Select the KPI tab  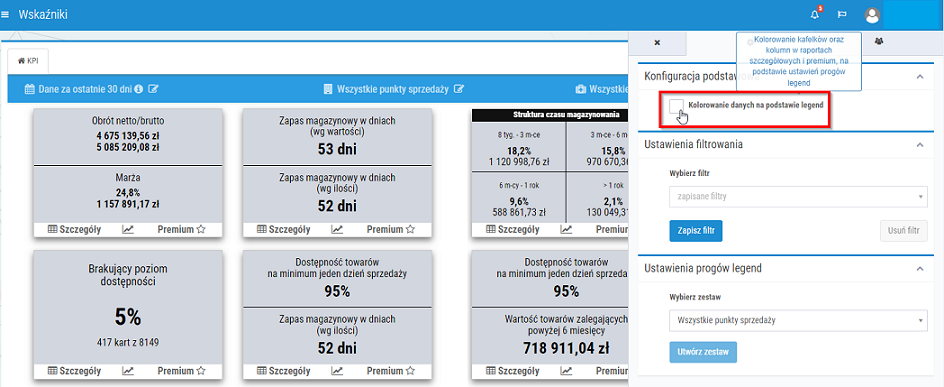click(x=28, y=61)
